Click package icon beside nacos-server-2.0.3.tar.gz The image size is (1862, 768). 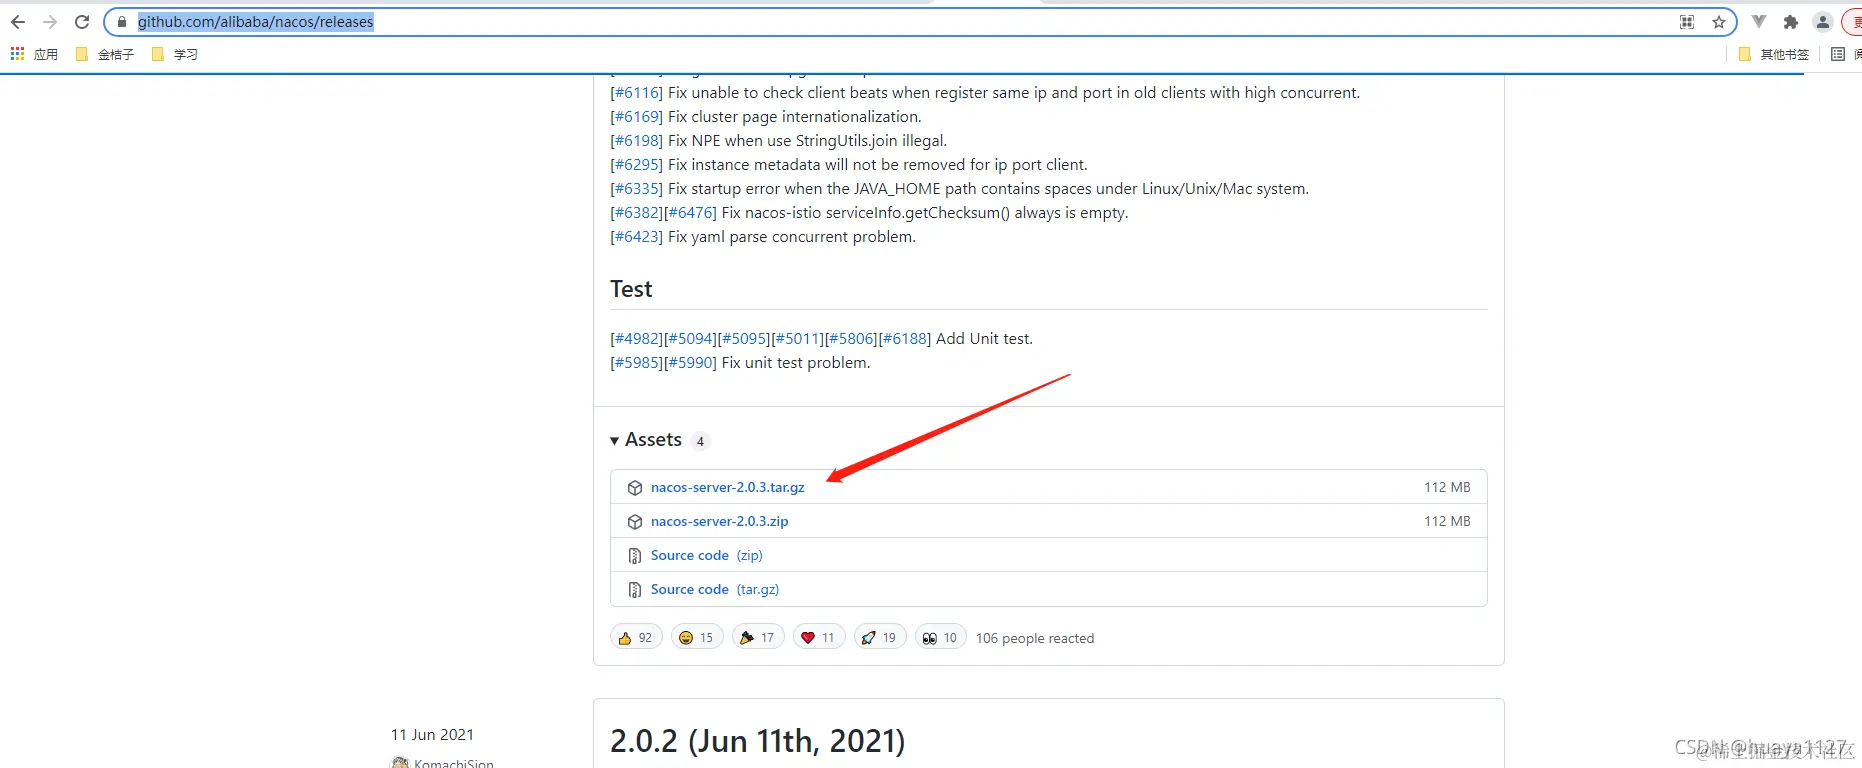(x=634, y=488)
